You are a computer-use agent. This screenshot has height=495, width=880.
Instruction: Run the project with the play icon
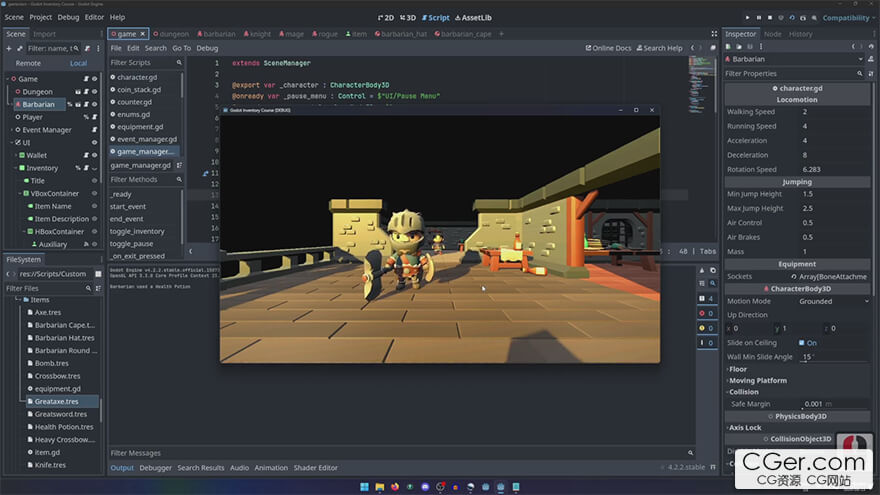click(747, 18)
